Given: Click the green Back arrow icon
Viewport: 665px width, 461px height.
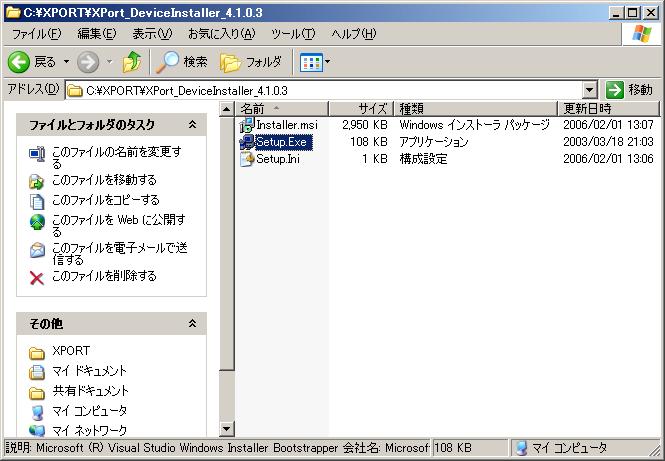Looking at the screenshot, I should point(19,62).
